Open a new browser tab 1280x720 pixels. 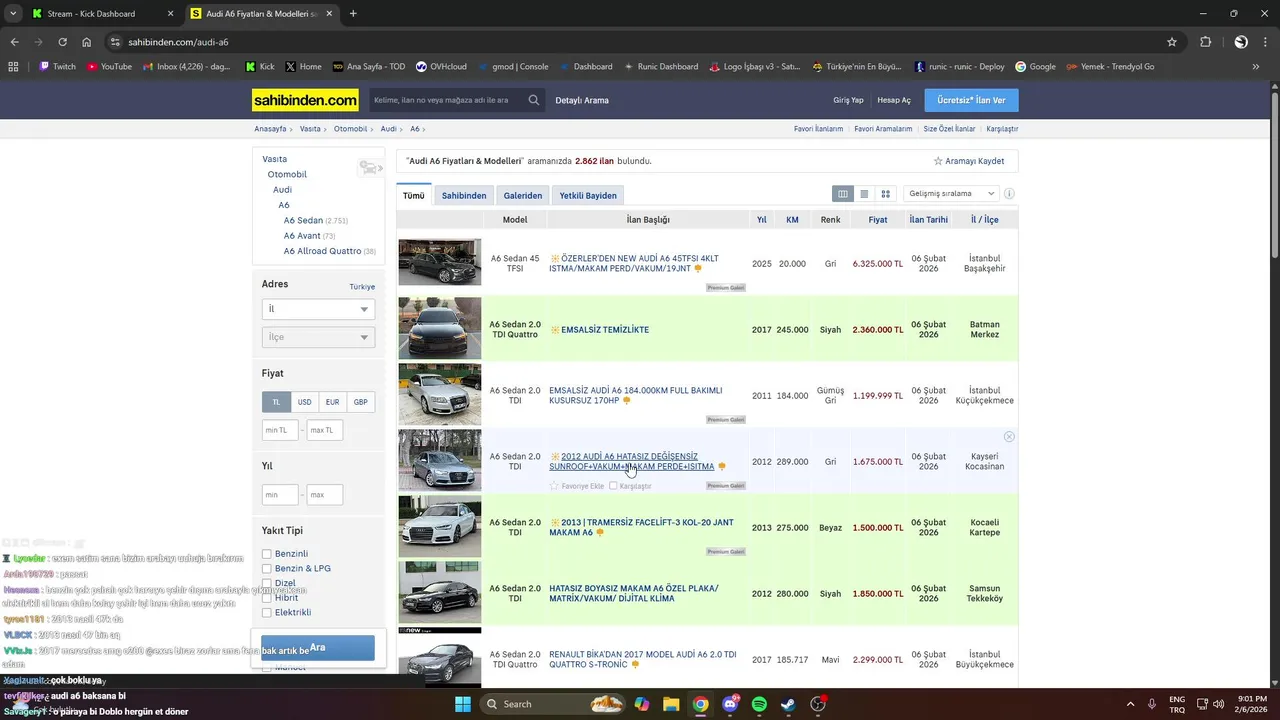click(353, 14)
